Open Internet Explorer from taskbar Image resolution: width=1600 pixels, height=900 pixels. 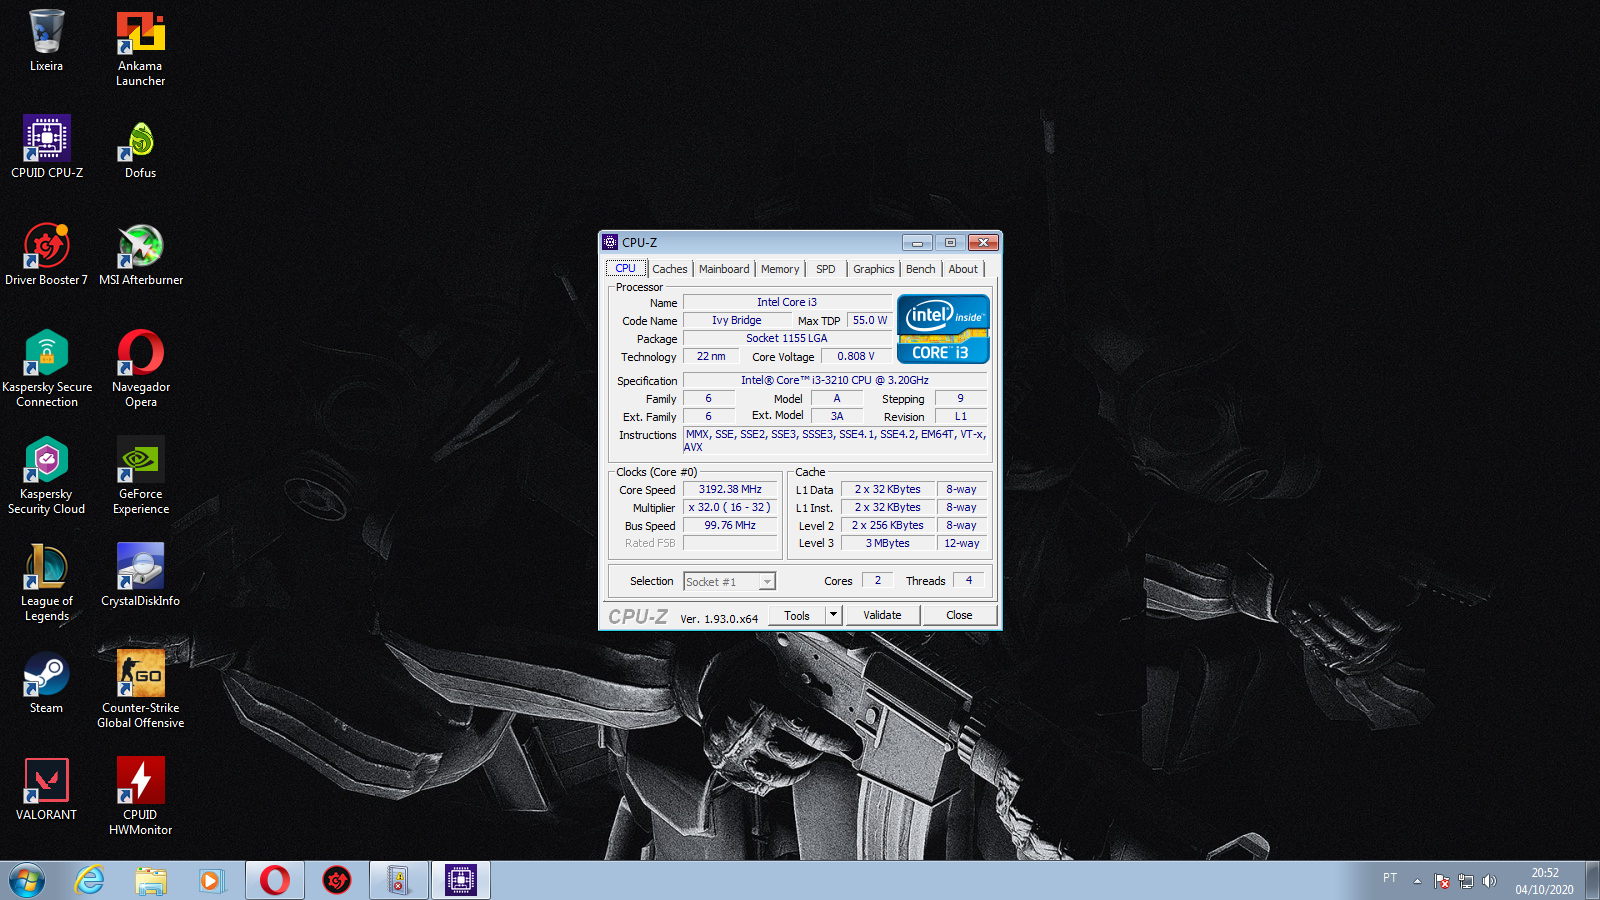tap(90, 880)
